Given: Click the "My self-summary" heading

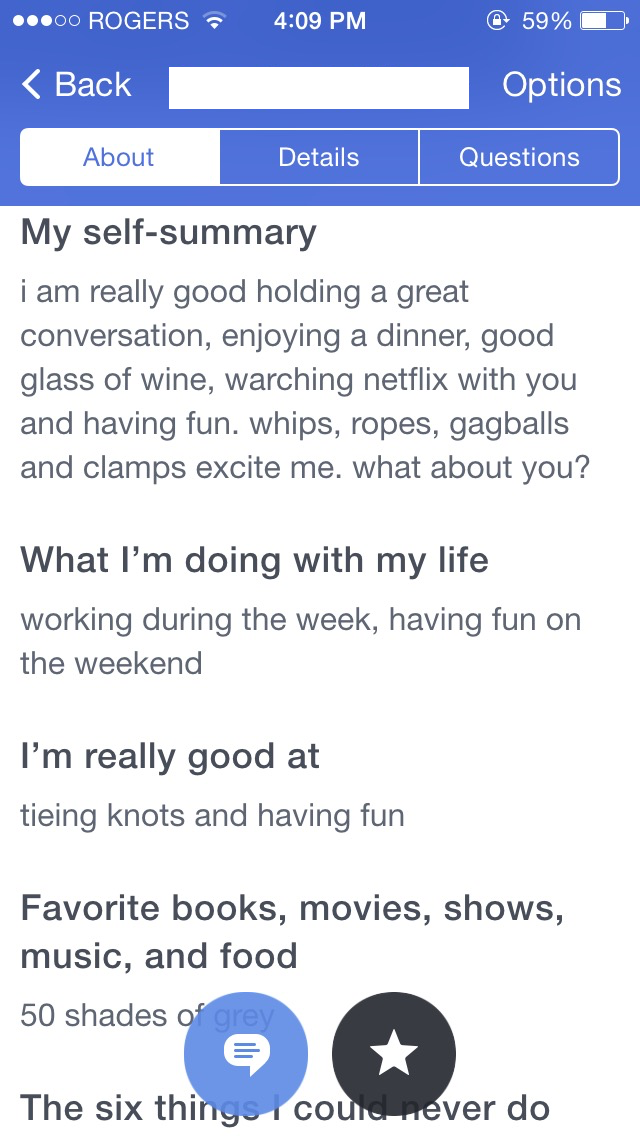Looking at the screenshot, I should 168,232.
